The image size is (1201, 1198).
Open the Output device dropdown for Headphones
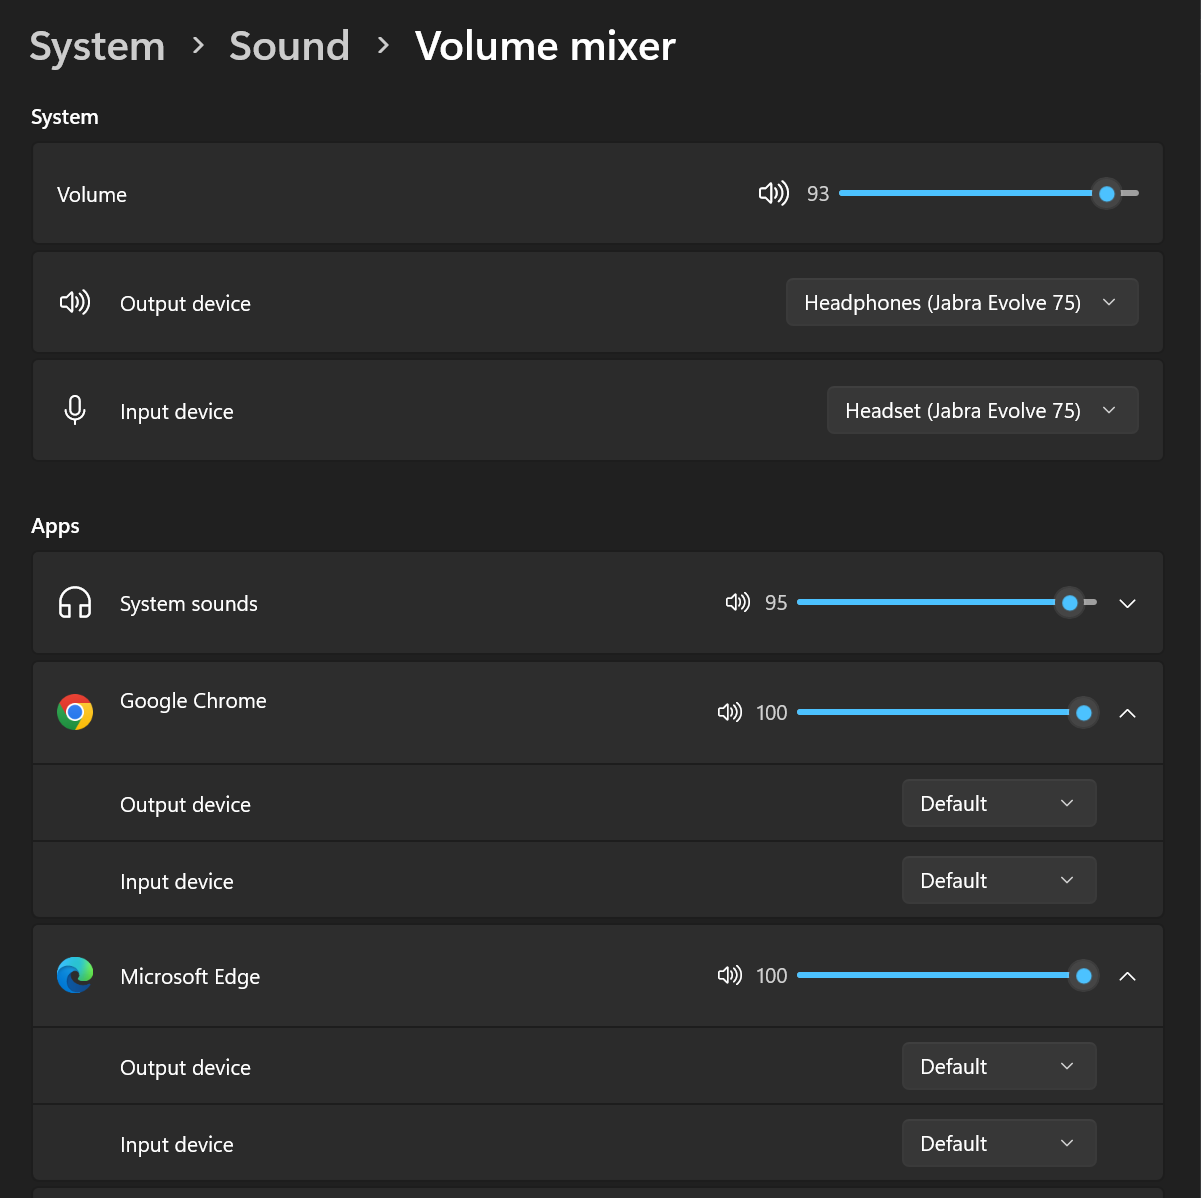[961, 302]
